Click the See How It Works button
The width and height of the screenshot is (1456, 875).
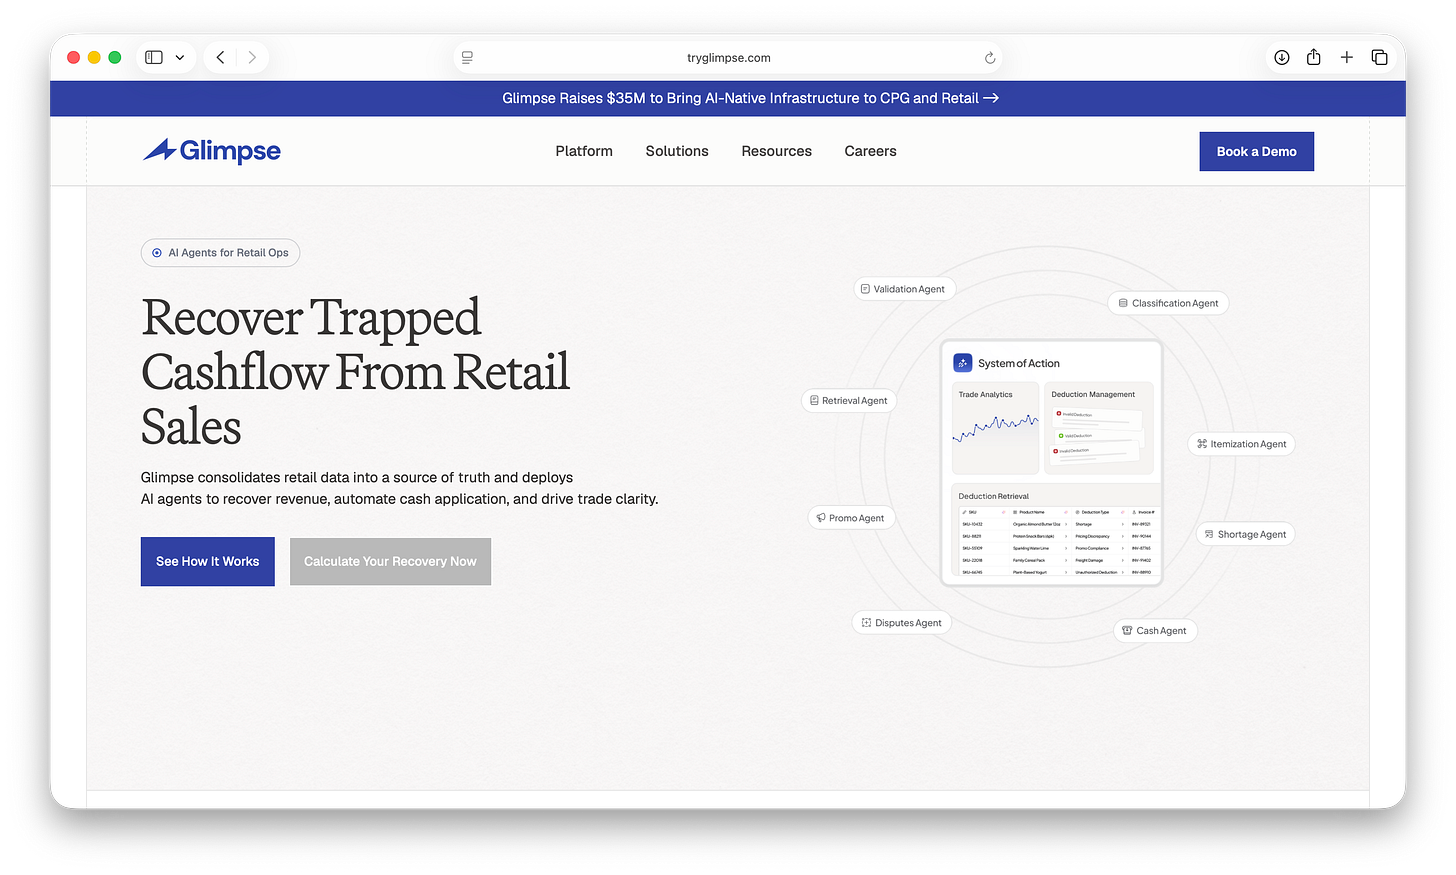click(208, 562)
